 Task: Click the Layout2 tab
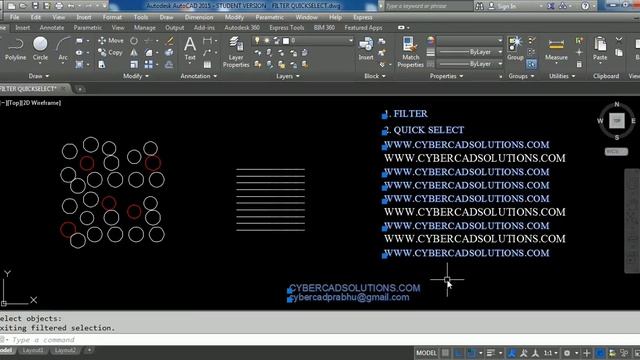coord(65,350)
